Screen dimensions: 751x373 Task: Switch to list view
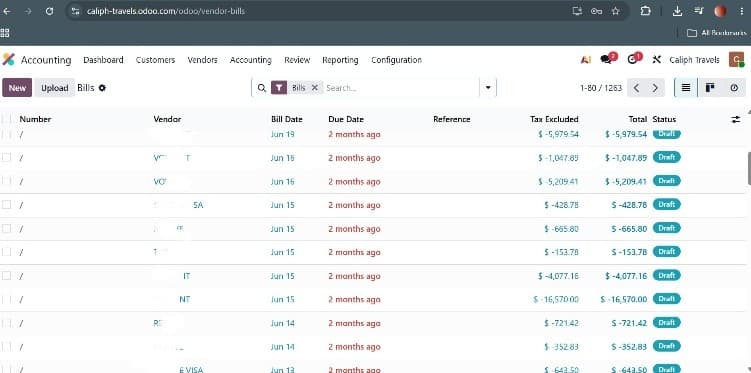pyautogui.click(x=686, y=88)
